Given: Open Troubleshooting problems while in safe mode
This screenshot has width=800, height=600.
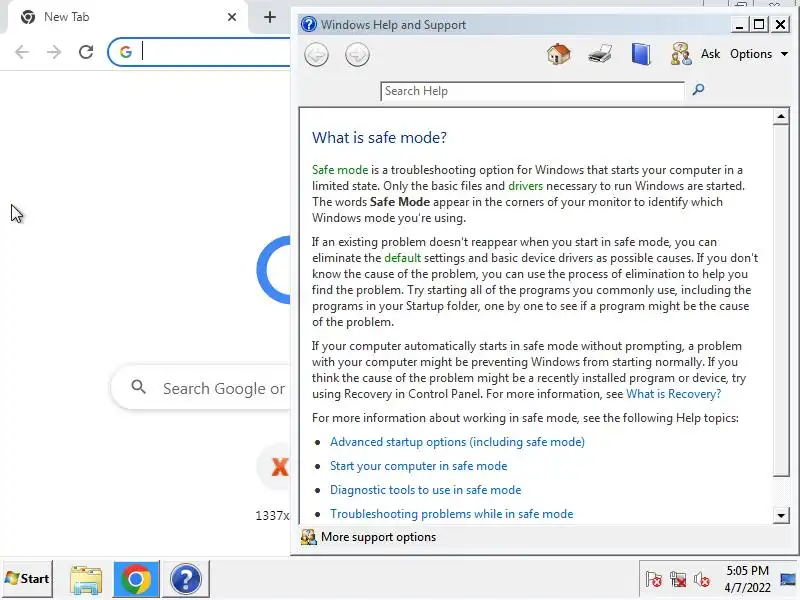Looking at the screenshot, I should tap(452, 514).
